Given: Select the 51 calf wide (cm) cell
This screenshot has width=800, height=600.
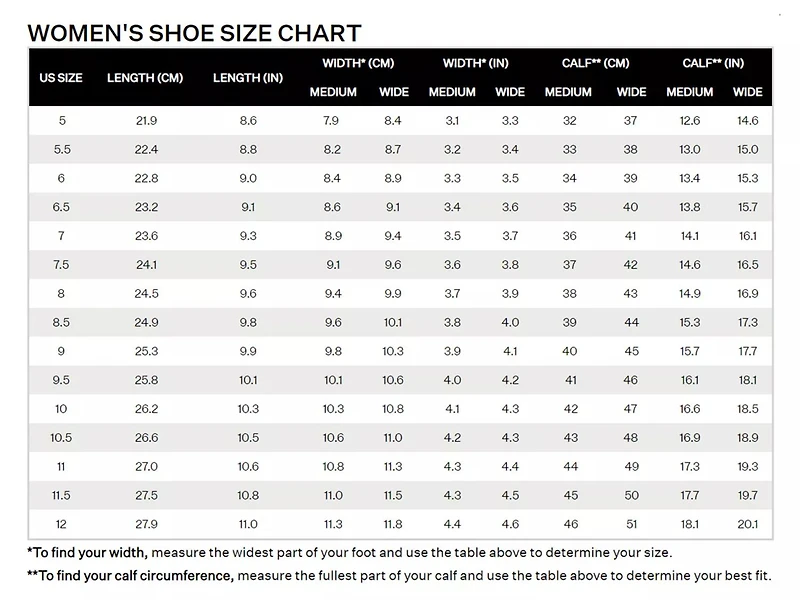Looking at the screenshot, I should point(630,524).
